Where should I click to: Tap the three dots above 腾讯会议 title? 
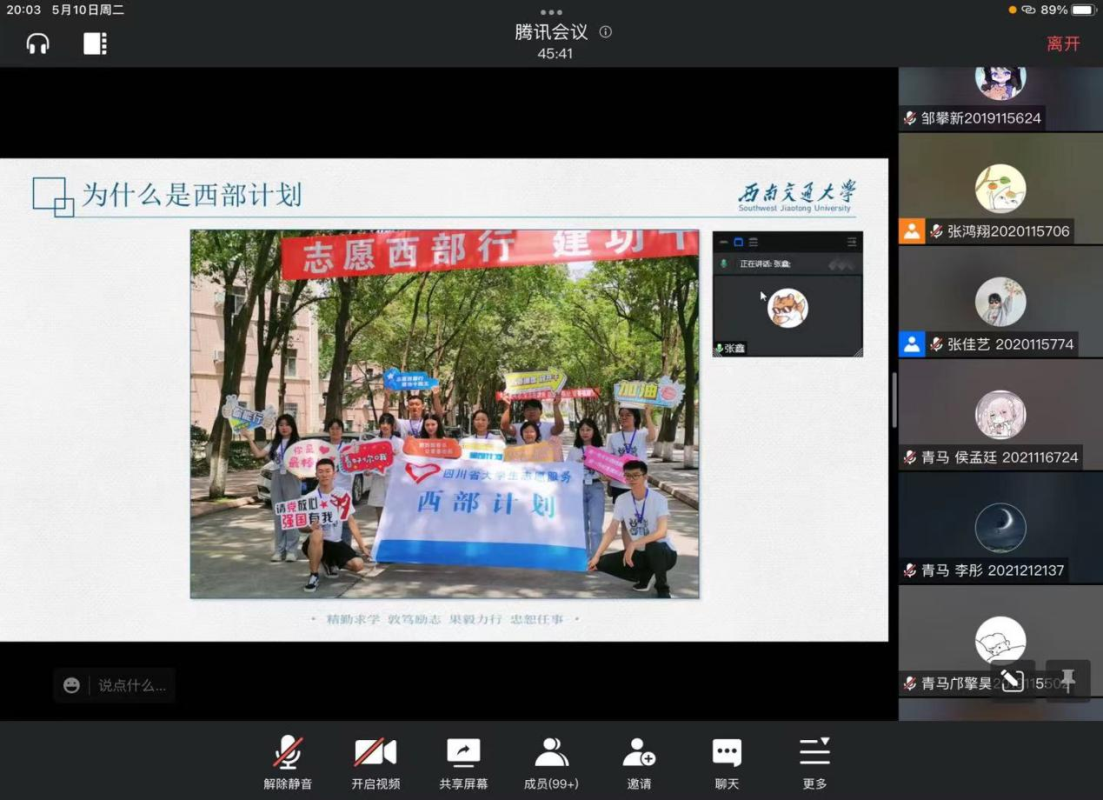click(x=551, y=12)
